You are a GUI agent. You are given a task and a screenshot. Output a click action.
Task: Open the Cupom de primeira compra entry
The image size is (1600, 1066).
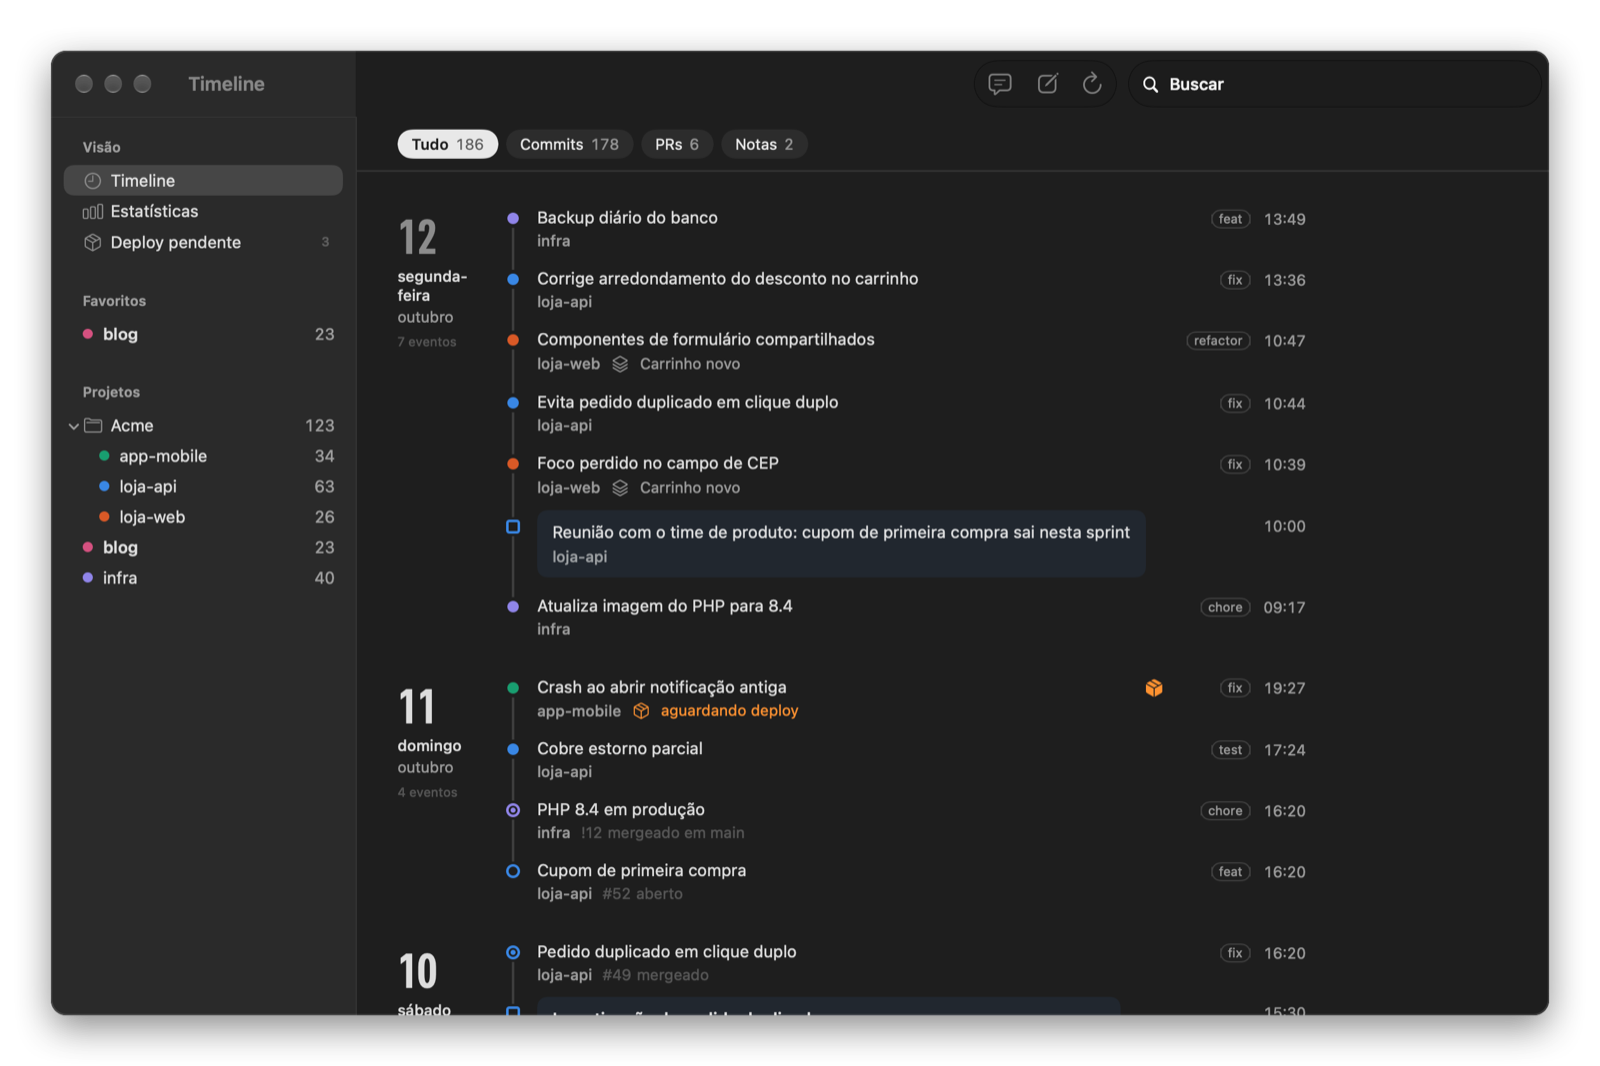pos(641,871)
